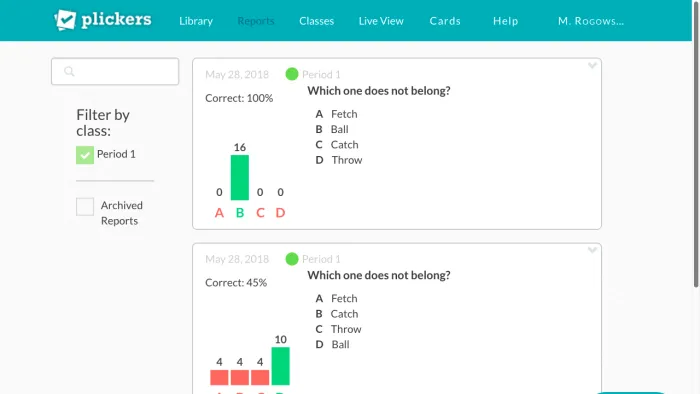Select the green bar showing 10 answers
Screen dimensions: 700x394
280,366
